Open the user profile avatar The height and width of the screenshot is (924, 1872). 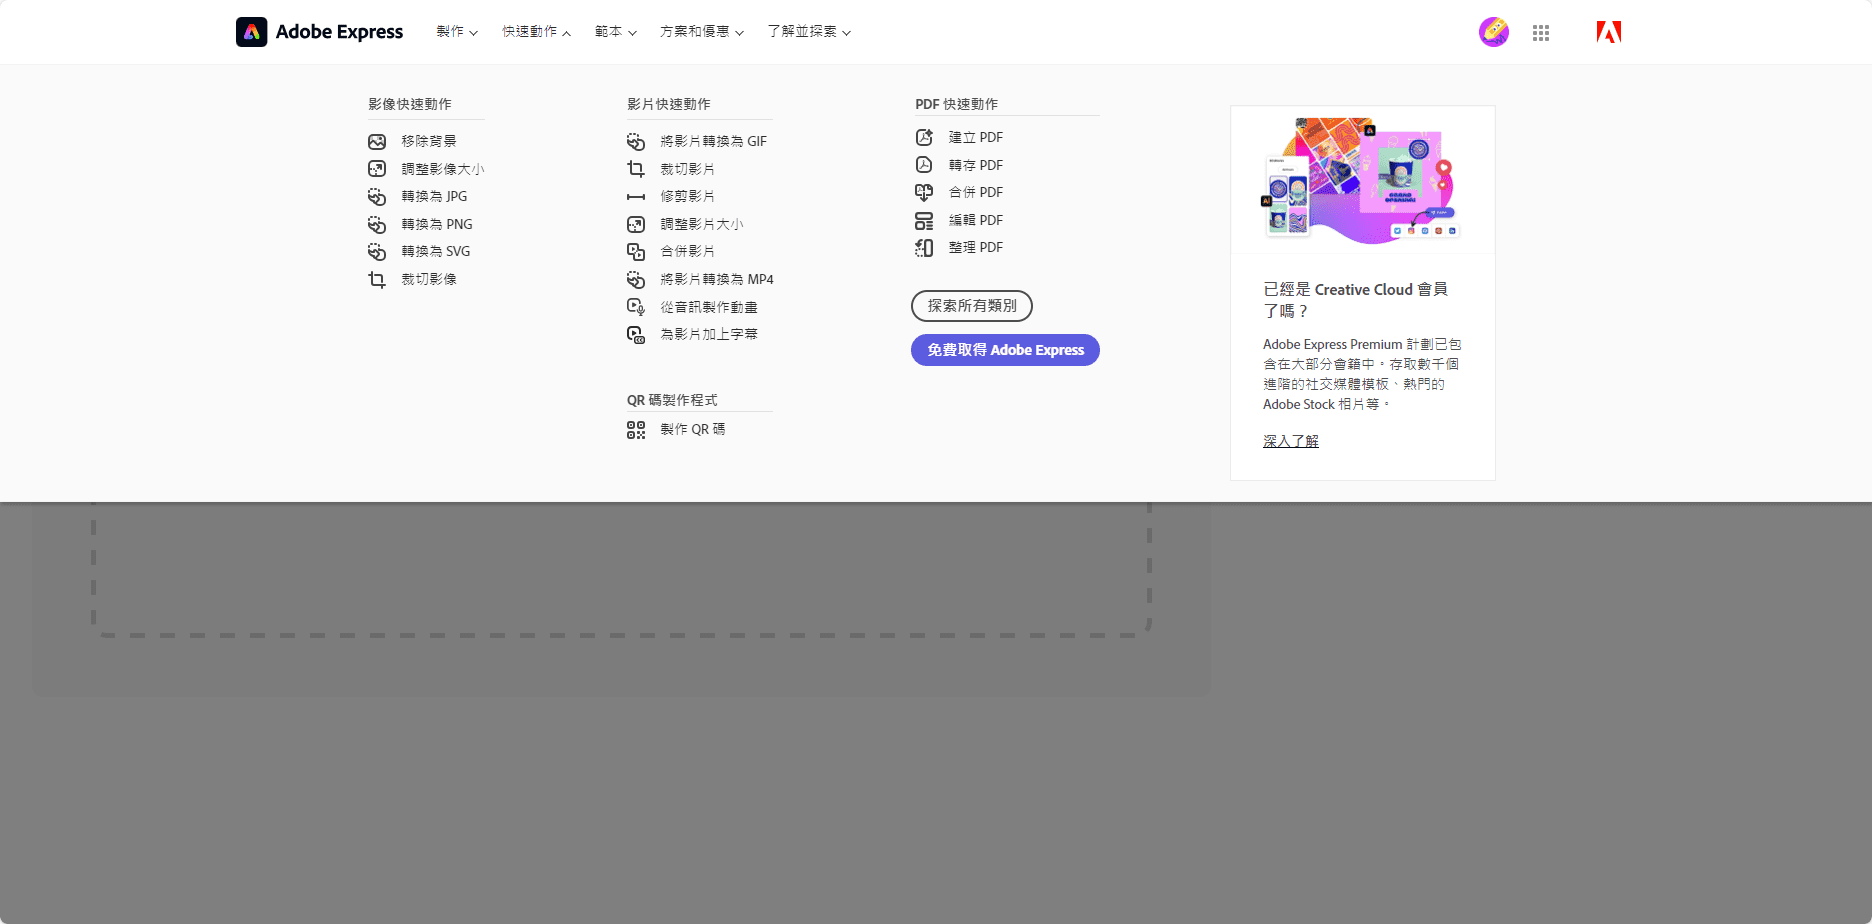pyautogui.click(x=1494, y=32)
